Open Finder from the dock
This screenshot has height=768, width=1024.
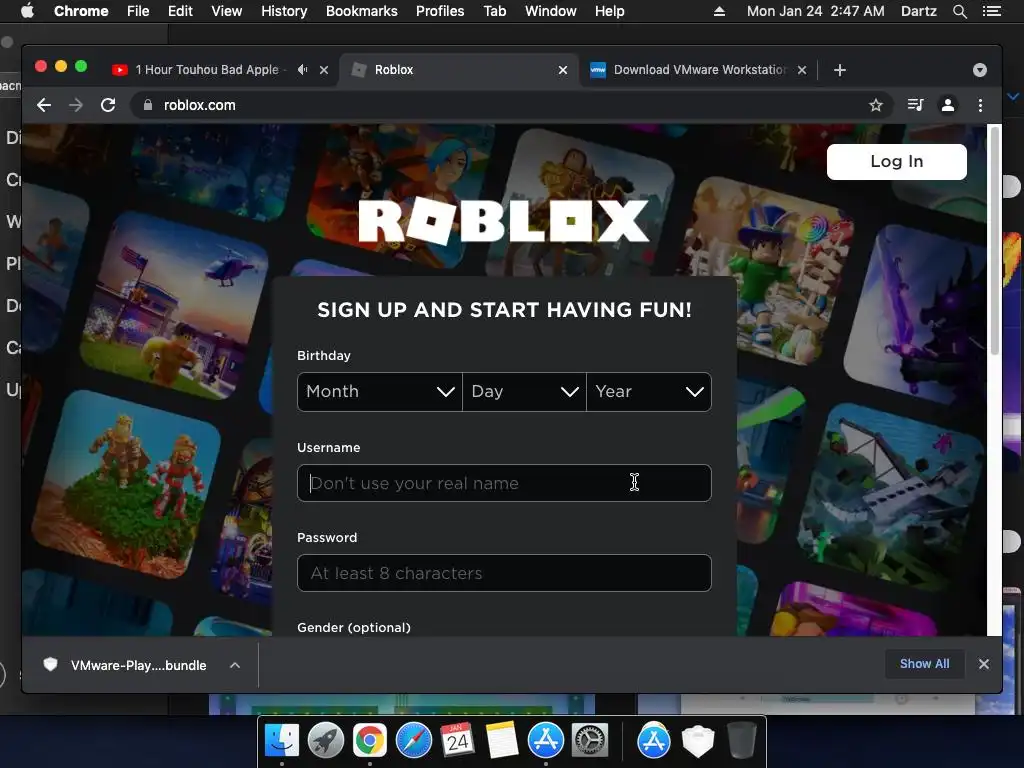(x=282, y=741)
